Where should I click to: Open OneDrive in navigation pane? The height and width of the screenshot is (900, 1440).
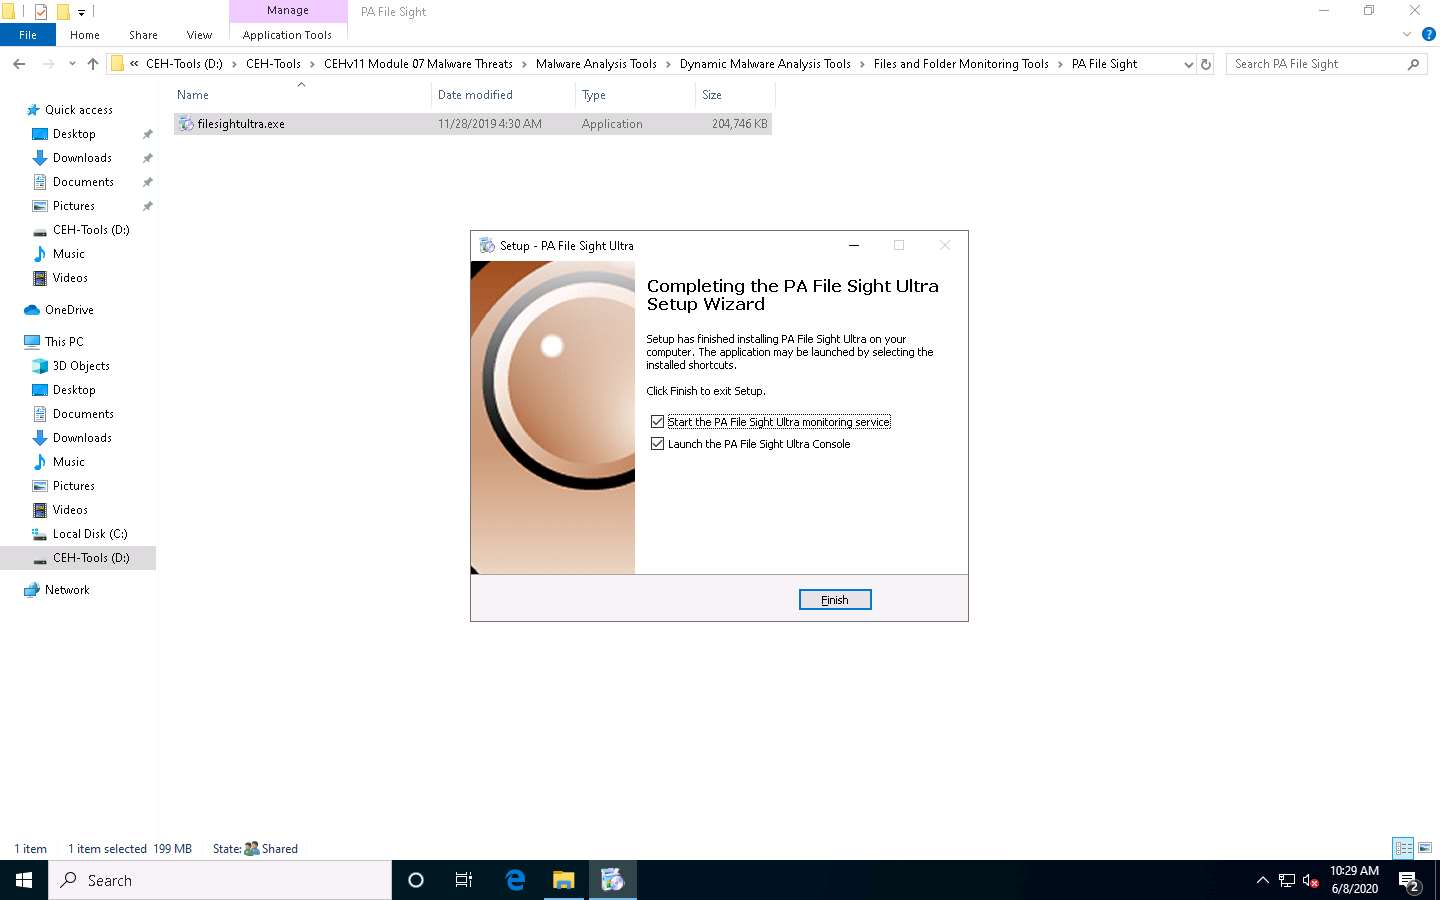69,310
